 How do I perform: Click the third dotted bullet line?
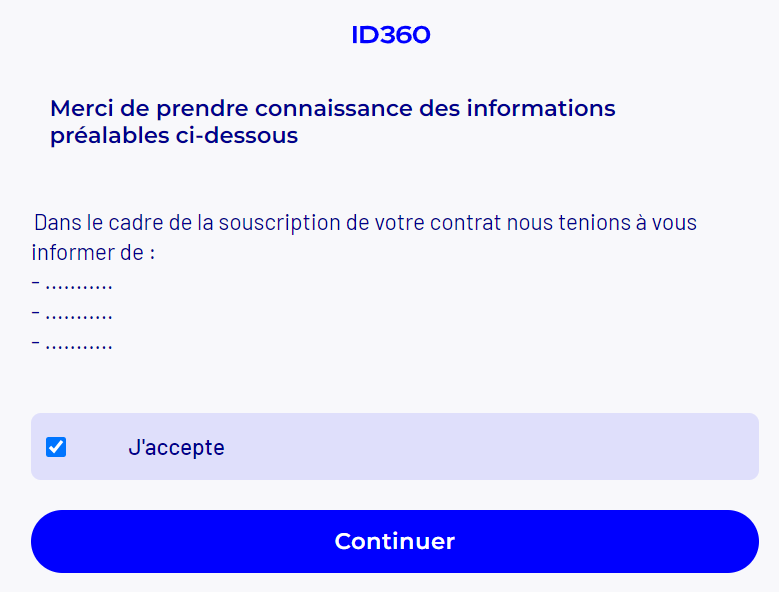pos(72,343)
